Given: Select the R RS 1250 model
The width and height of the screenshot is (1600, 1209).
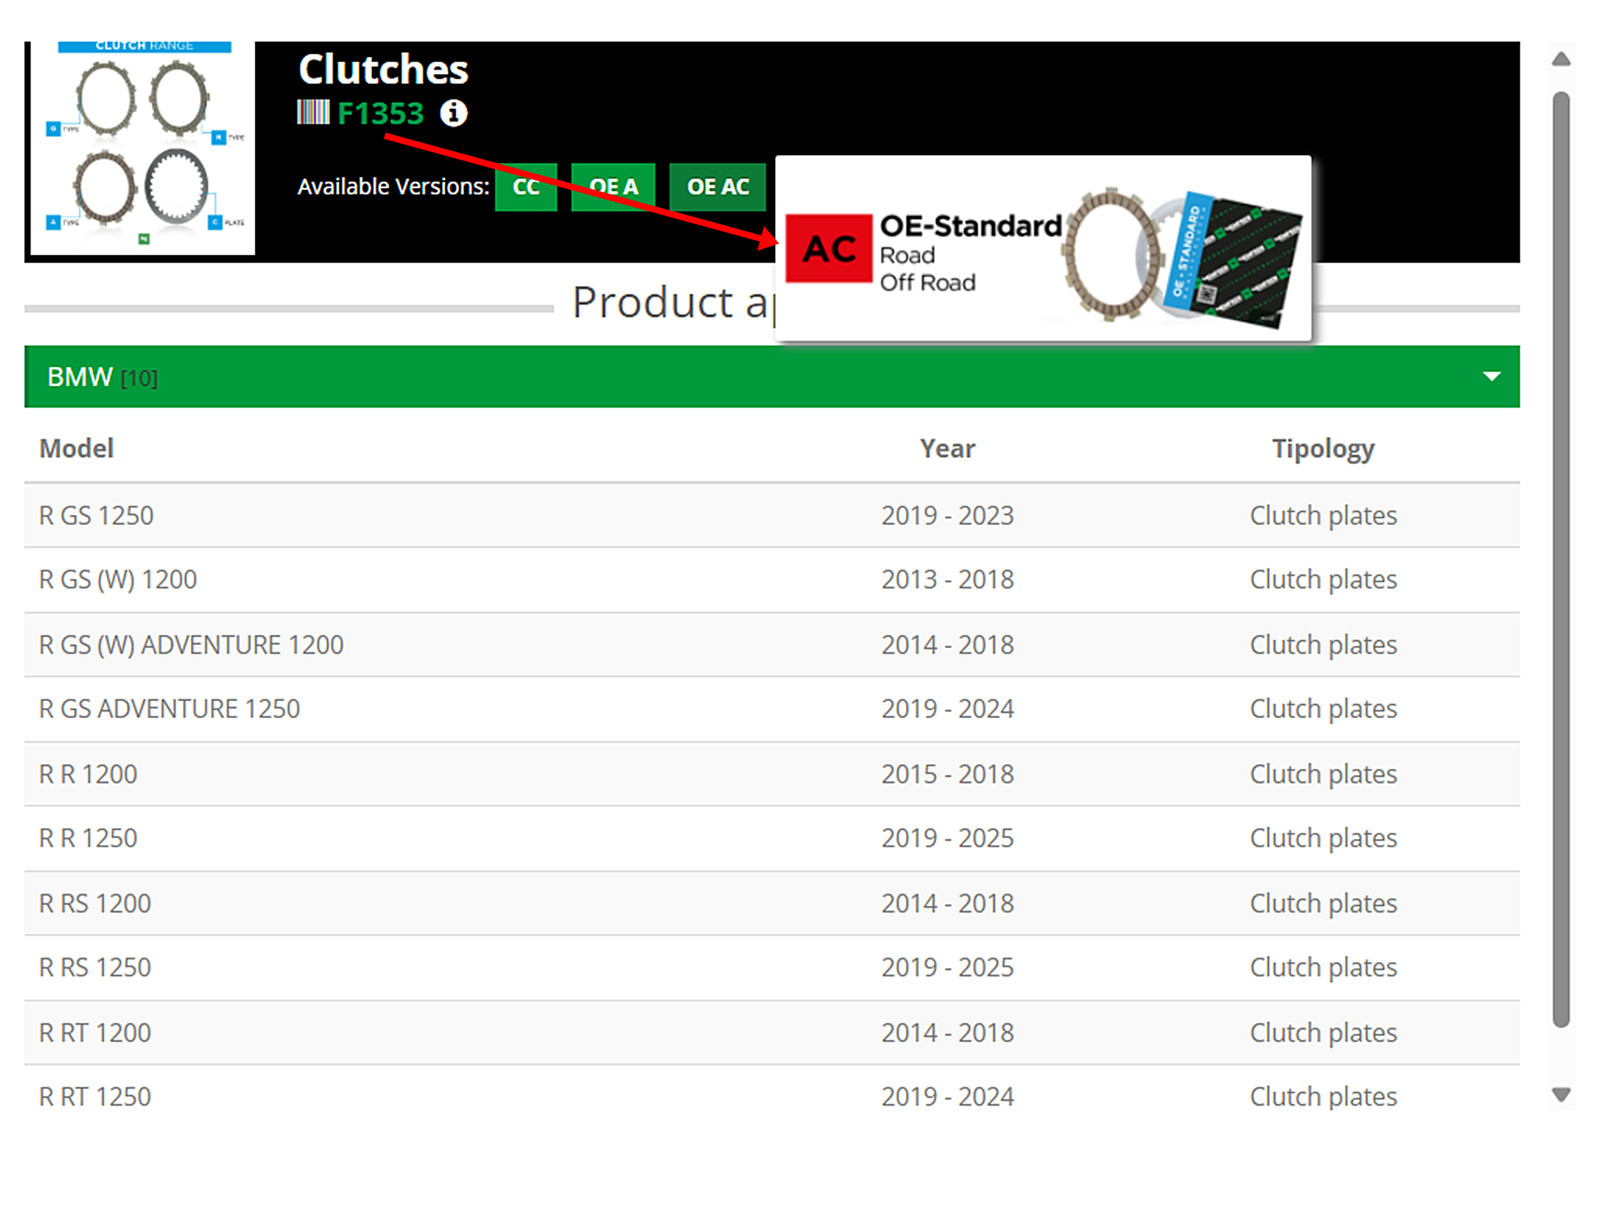Looking at the screenshot, I should coord(95,967).
